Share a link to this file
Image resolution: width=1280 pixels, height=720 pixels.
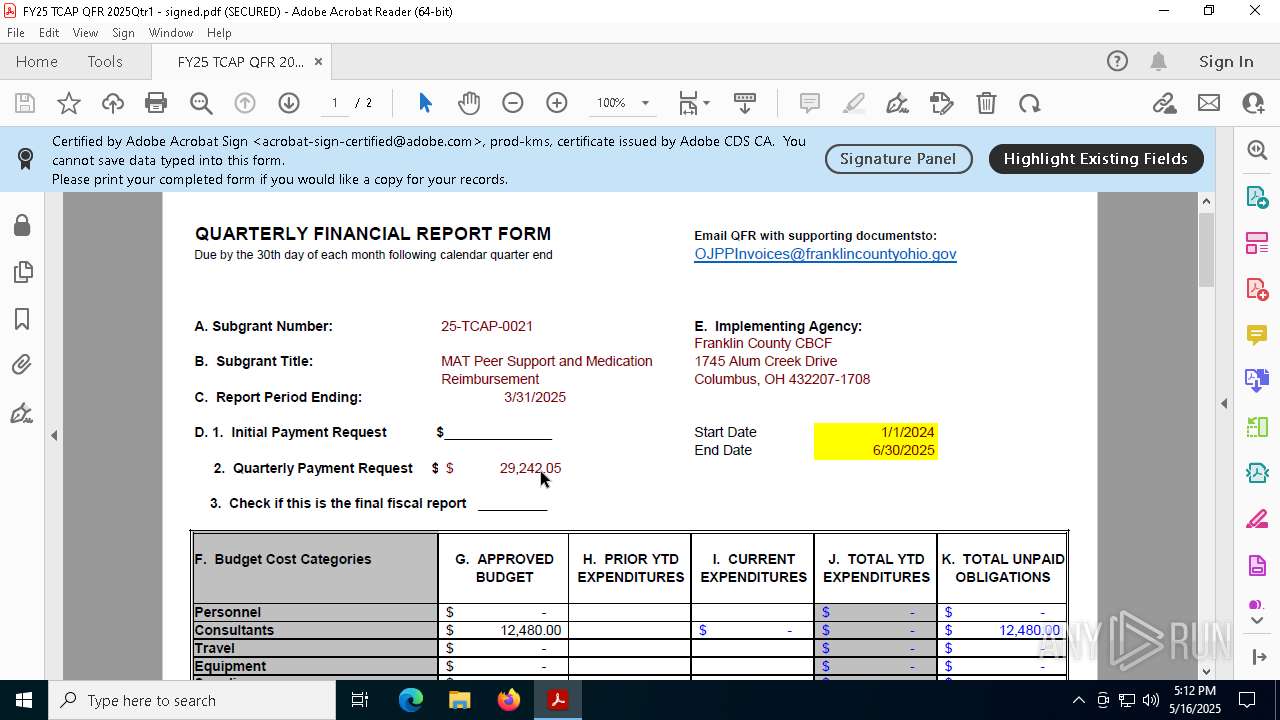[x=1164, y=103]
